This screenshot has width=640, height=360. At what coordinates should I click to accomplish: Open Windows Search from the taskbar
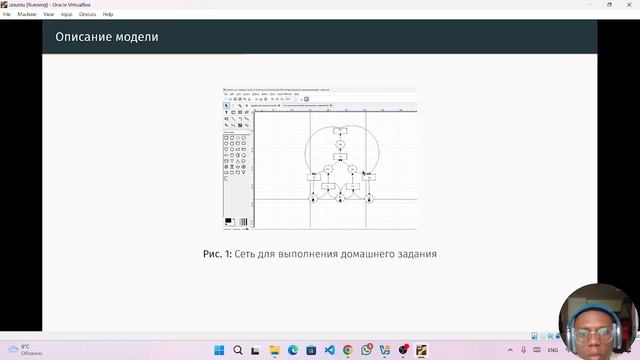(238, 350)
